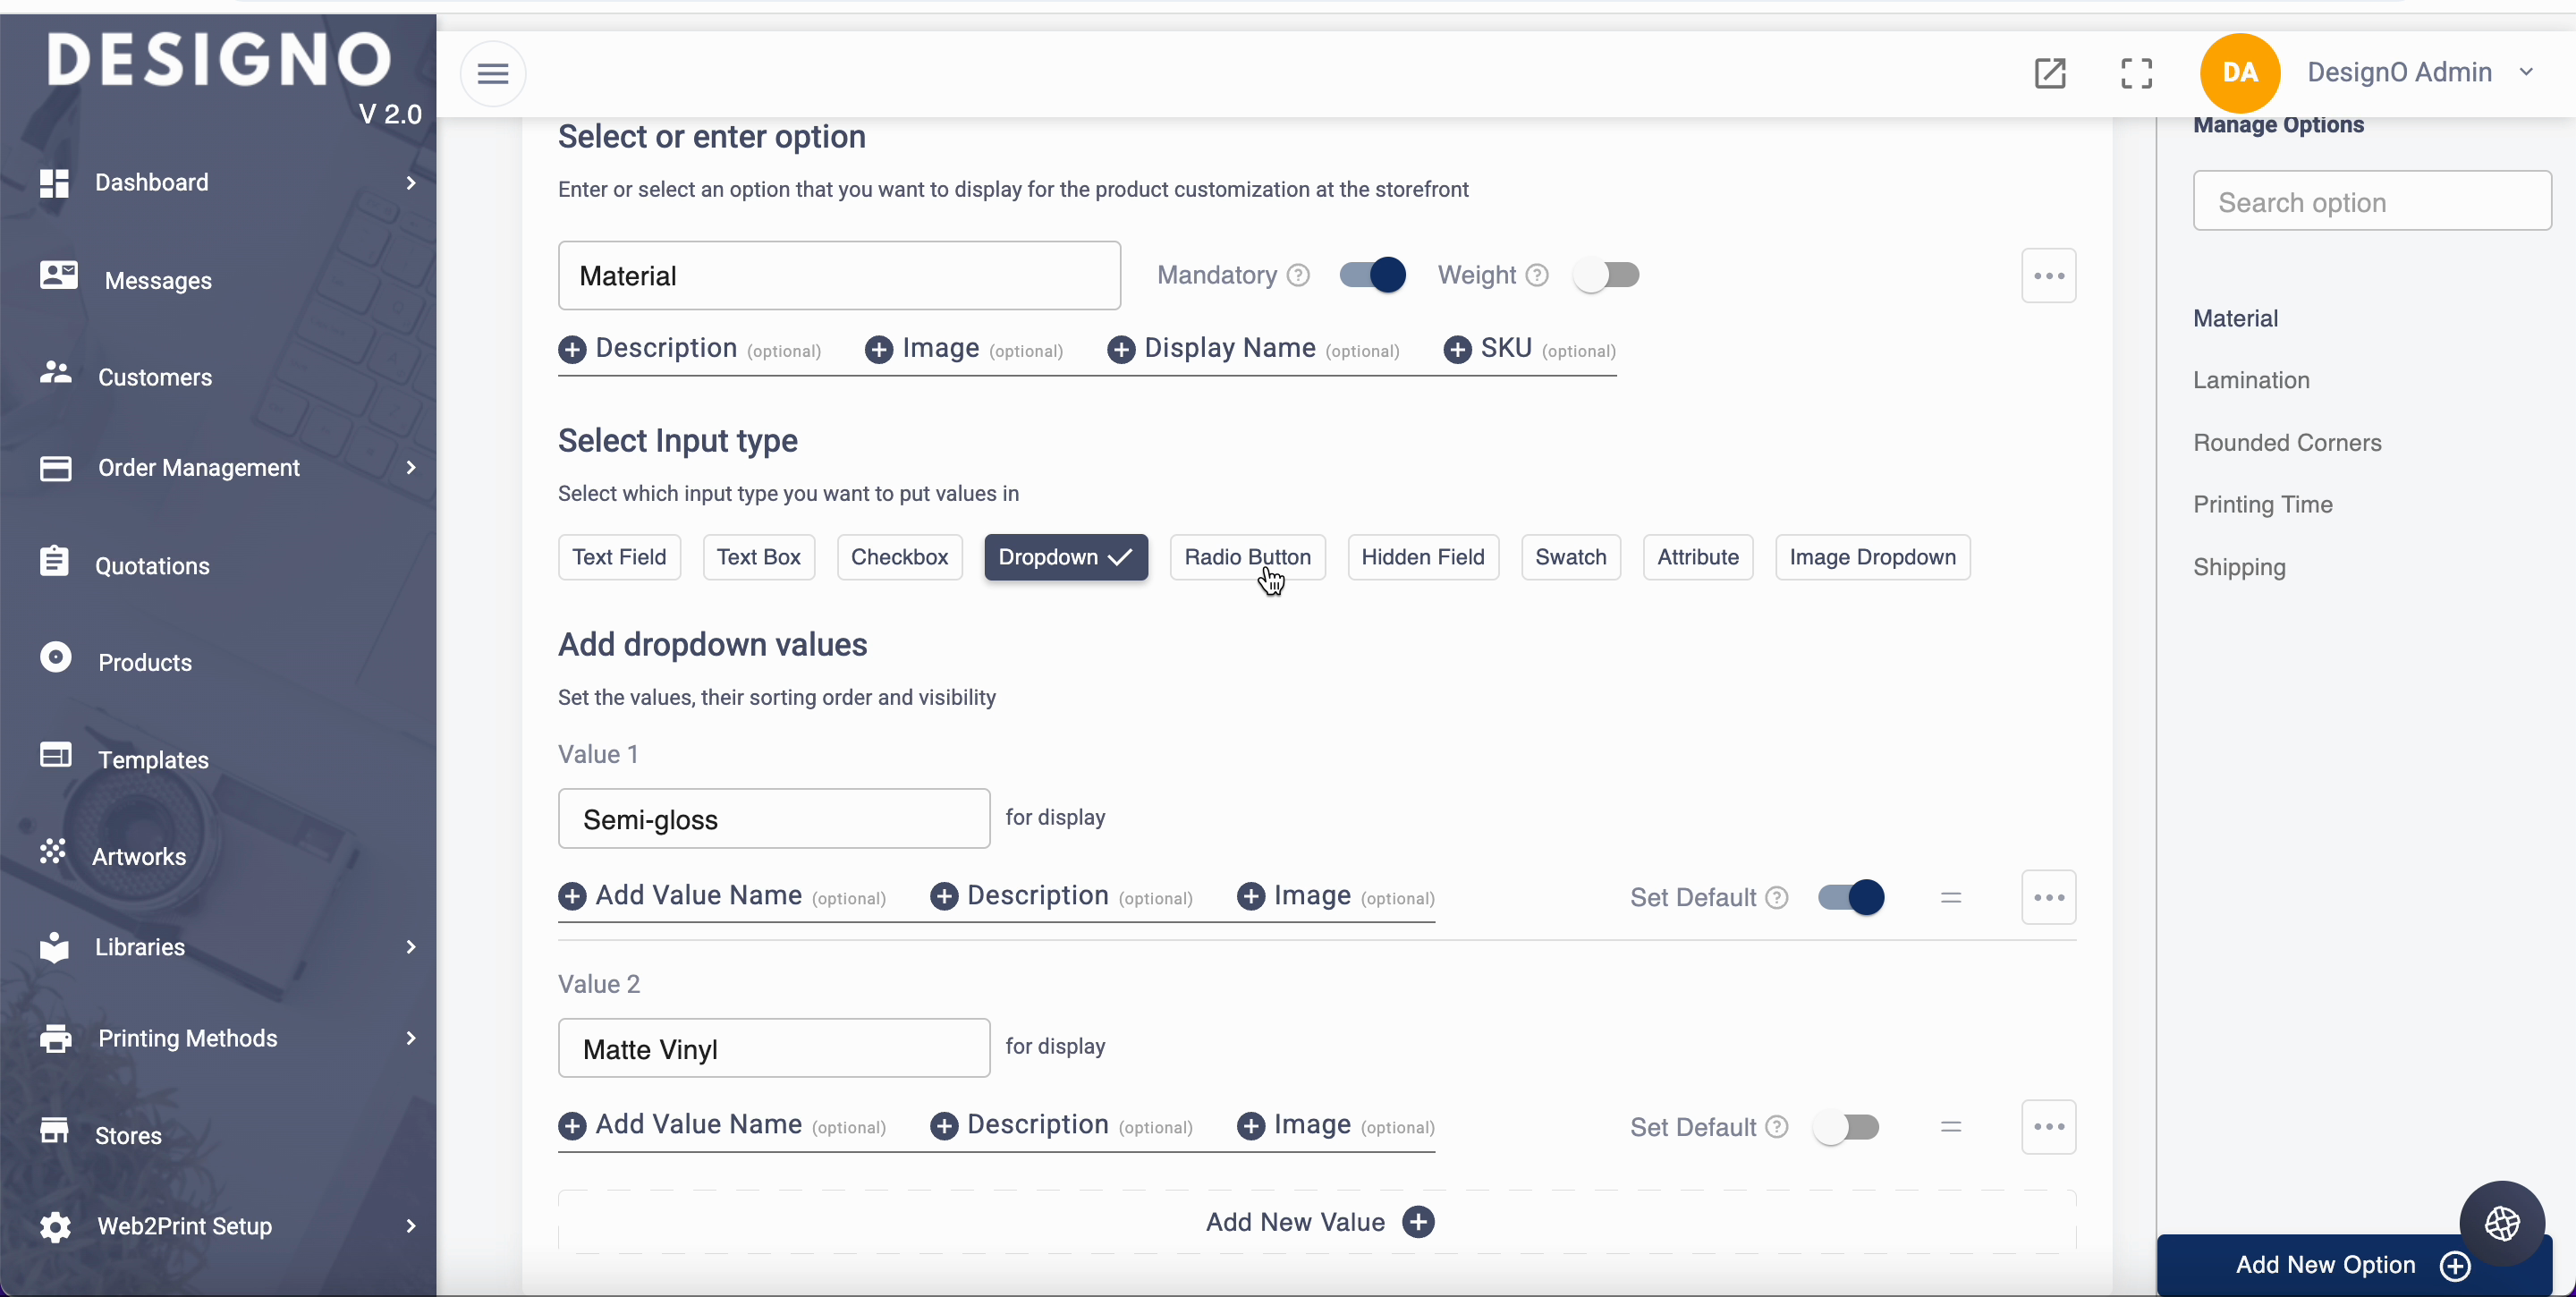Image resolution: width=2576 pixels, height=1297 pixels.
Task: Toggle the fullscreen icon
Action: click(2136, 73)
